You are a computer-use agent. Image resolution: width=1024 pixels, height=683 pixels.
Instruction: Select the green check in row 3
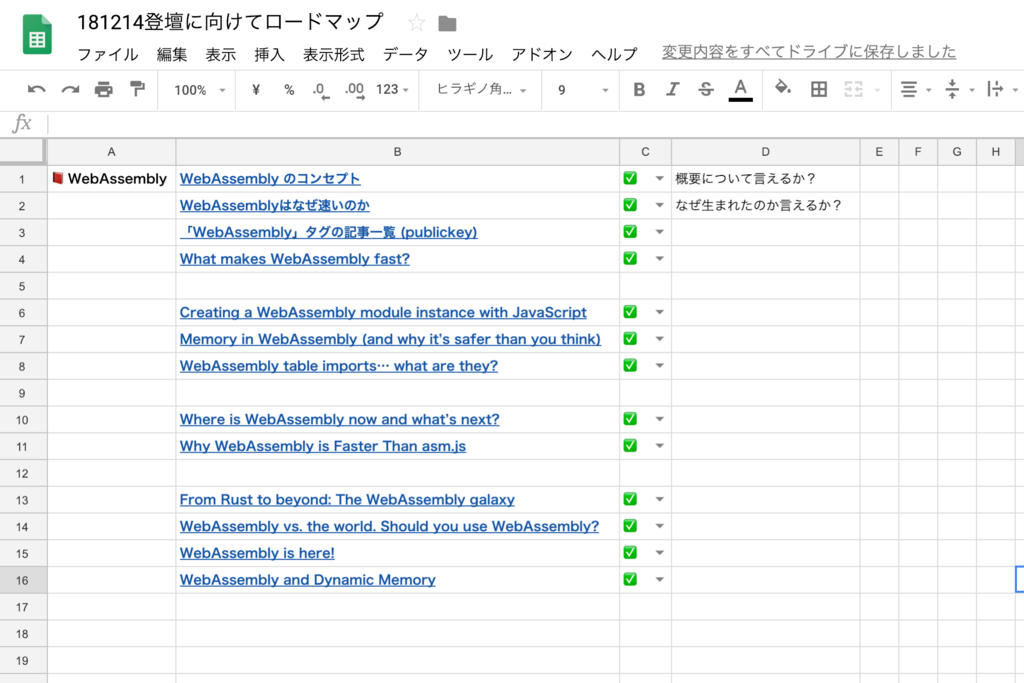tap(630, 231)
